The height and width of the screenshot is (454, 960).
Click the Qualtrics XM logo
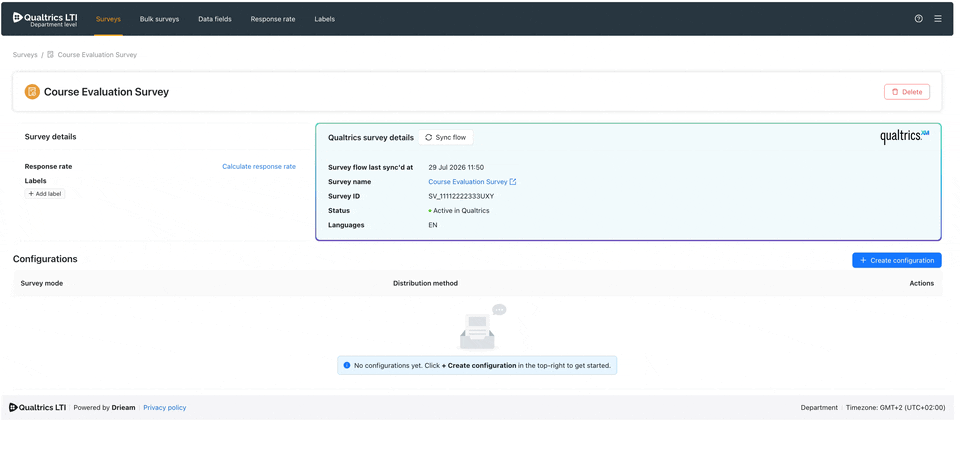pyautogui.click(x=904, y=136)
